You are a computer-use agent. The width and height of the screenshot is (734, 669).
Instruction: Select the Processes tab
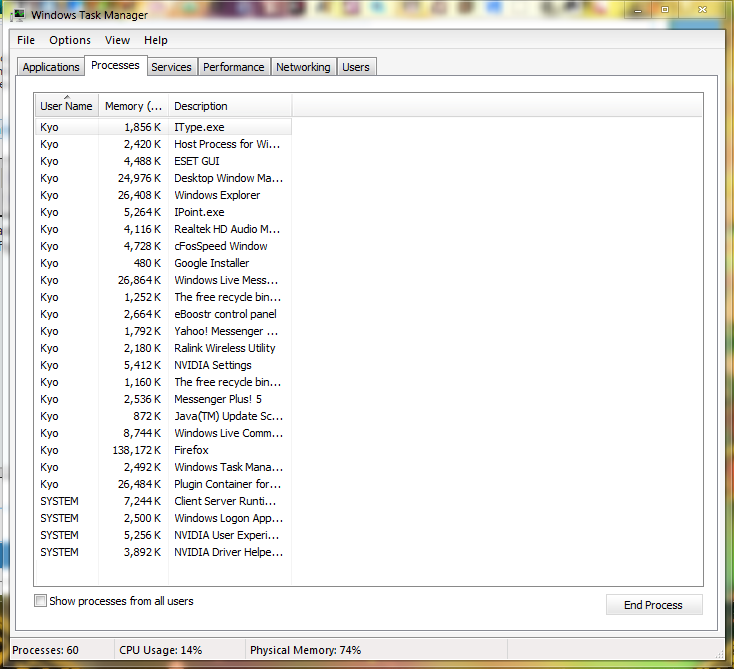(x=115, y=65)
